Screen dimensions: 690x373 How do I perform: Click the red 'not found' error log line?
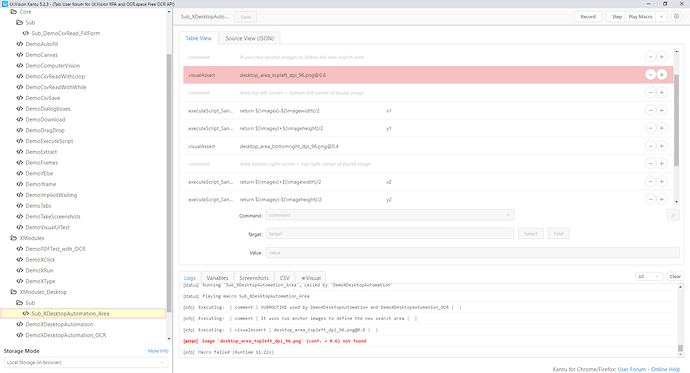[275, 341]
